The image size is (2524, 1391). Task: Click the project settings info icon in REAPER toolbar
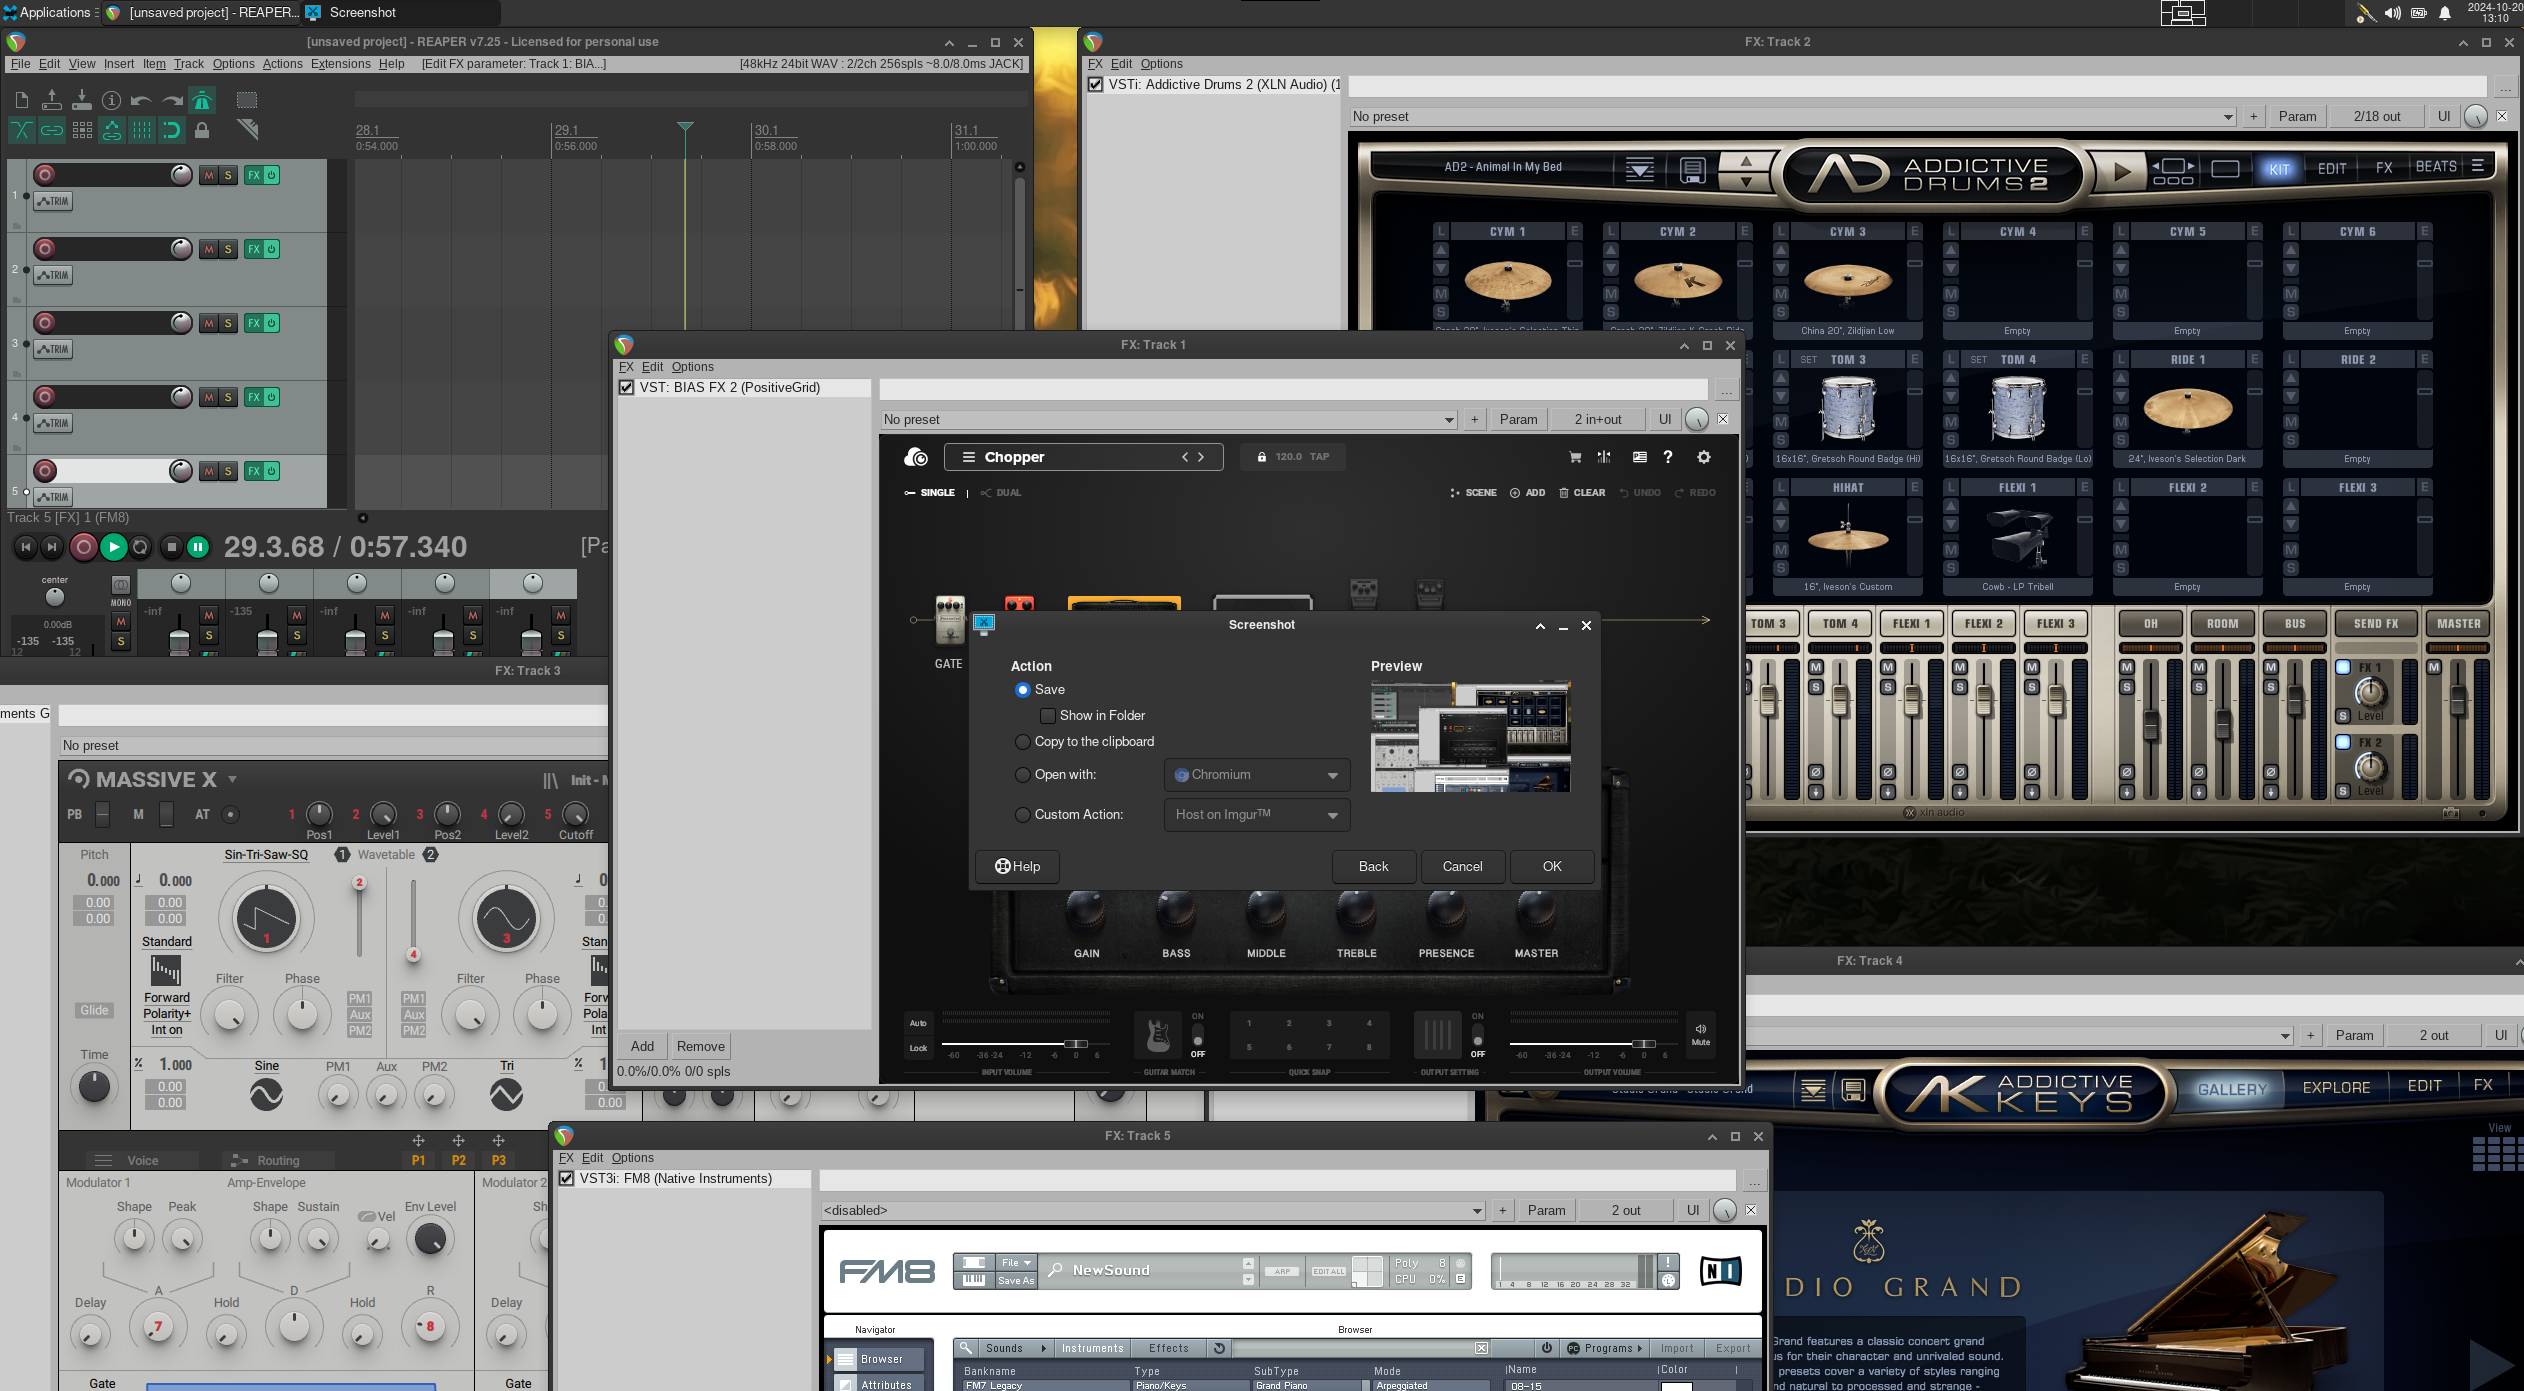(112, 100)
